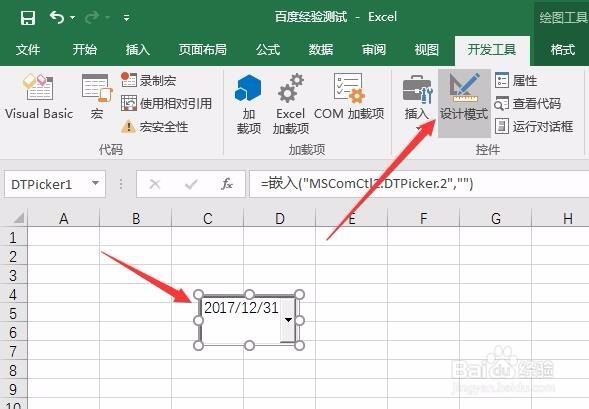
Task: Select column D header
Action: tap(280, 218)
